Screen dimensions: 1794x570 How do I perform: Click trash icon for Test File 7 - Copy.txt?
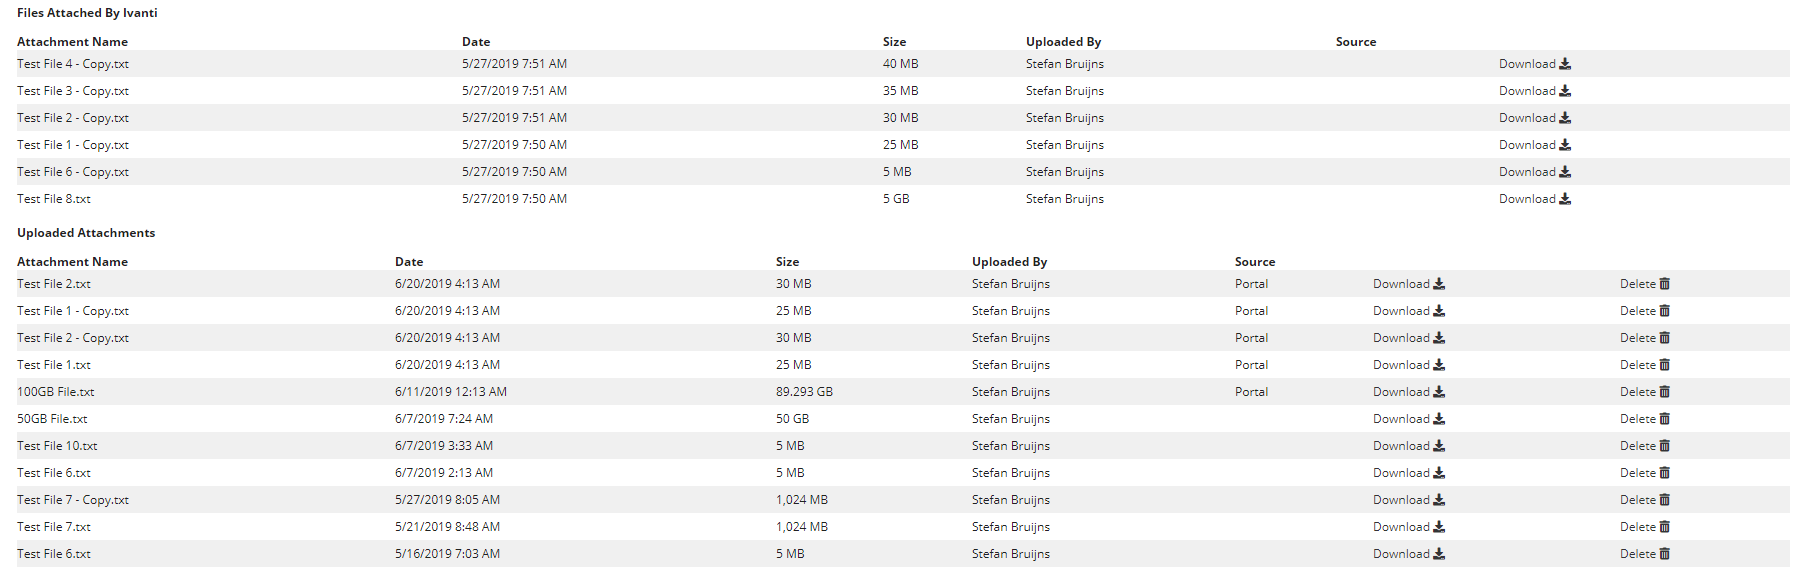tap(1665, 500)
